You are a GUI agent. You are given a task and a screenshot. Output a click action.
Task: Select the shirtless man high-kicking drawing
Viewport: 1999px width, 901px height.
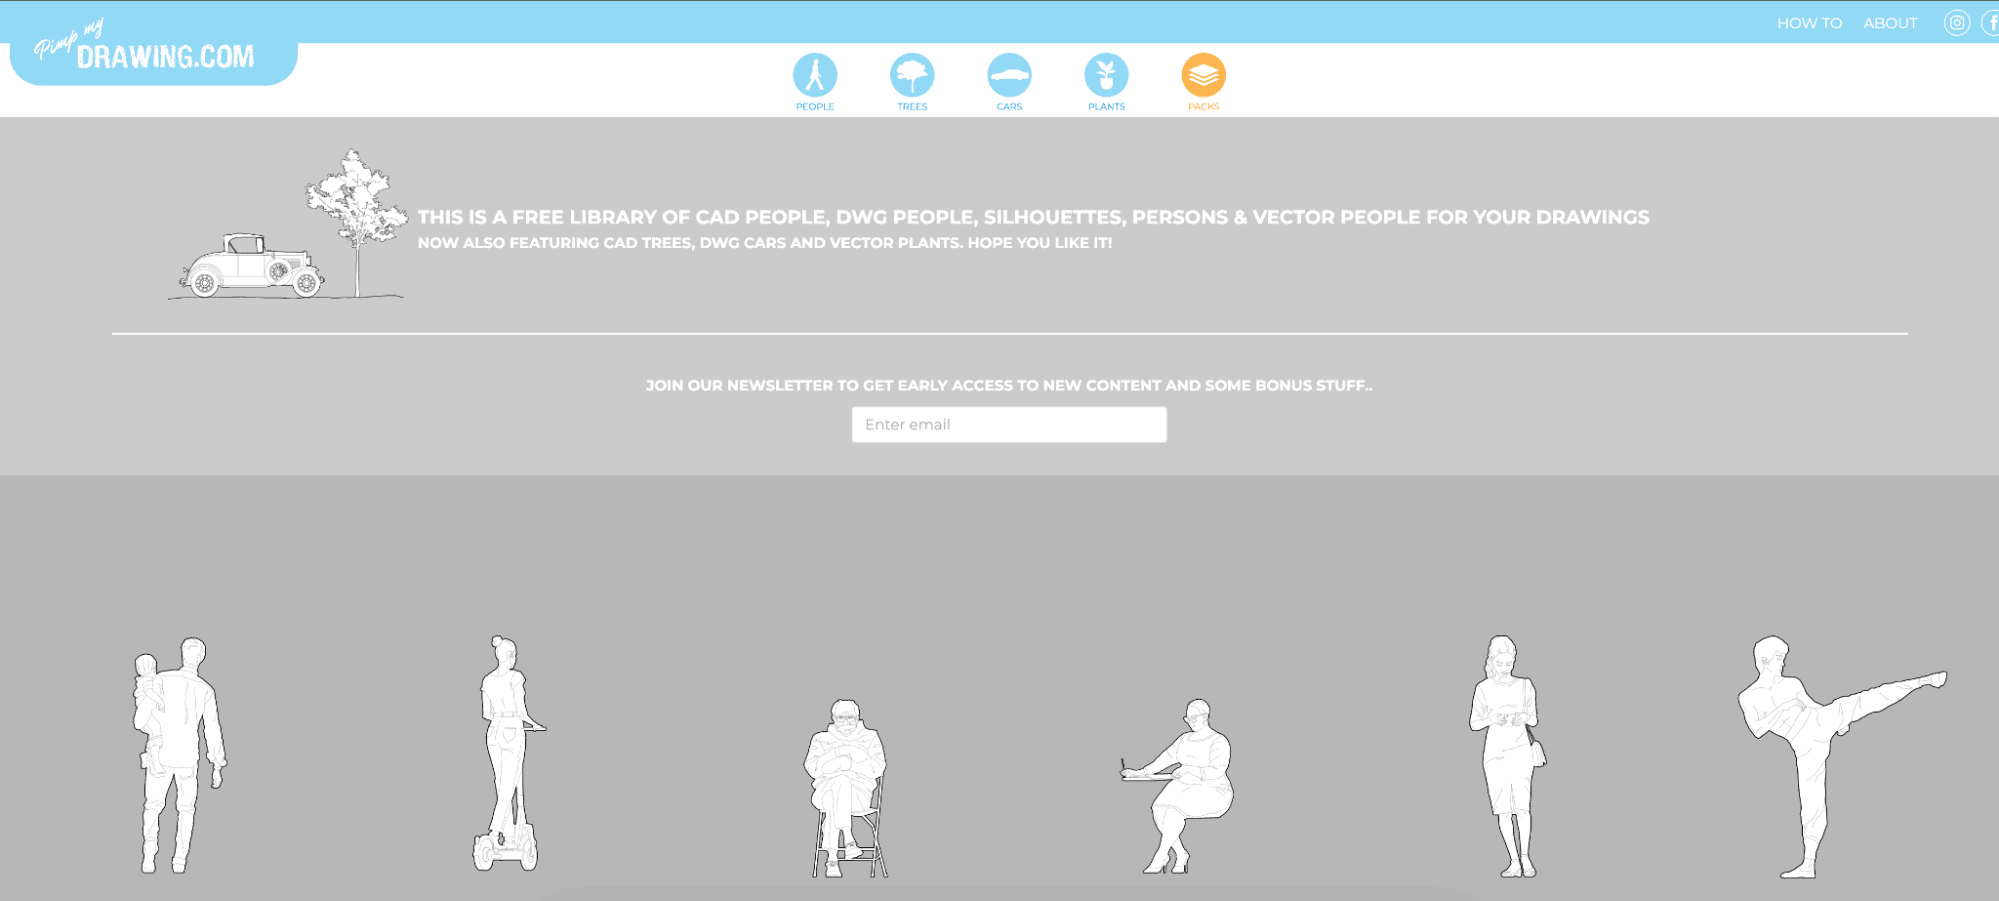pyautogui.click(x=1841, y=757)
